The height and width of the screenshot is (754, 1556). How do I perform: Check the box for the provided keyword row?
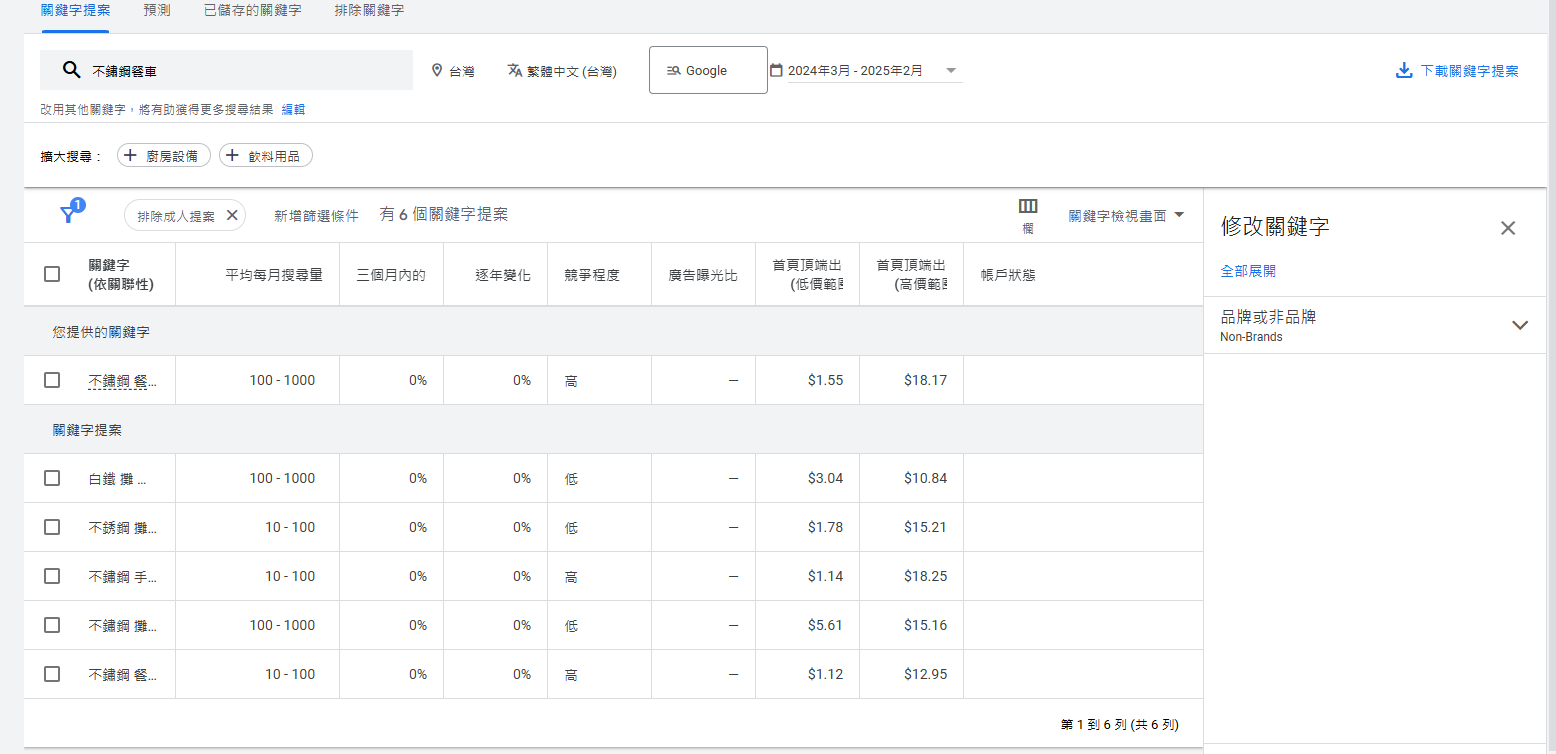point(52,380)
